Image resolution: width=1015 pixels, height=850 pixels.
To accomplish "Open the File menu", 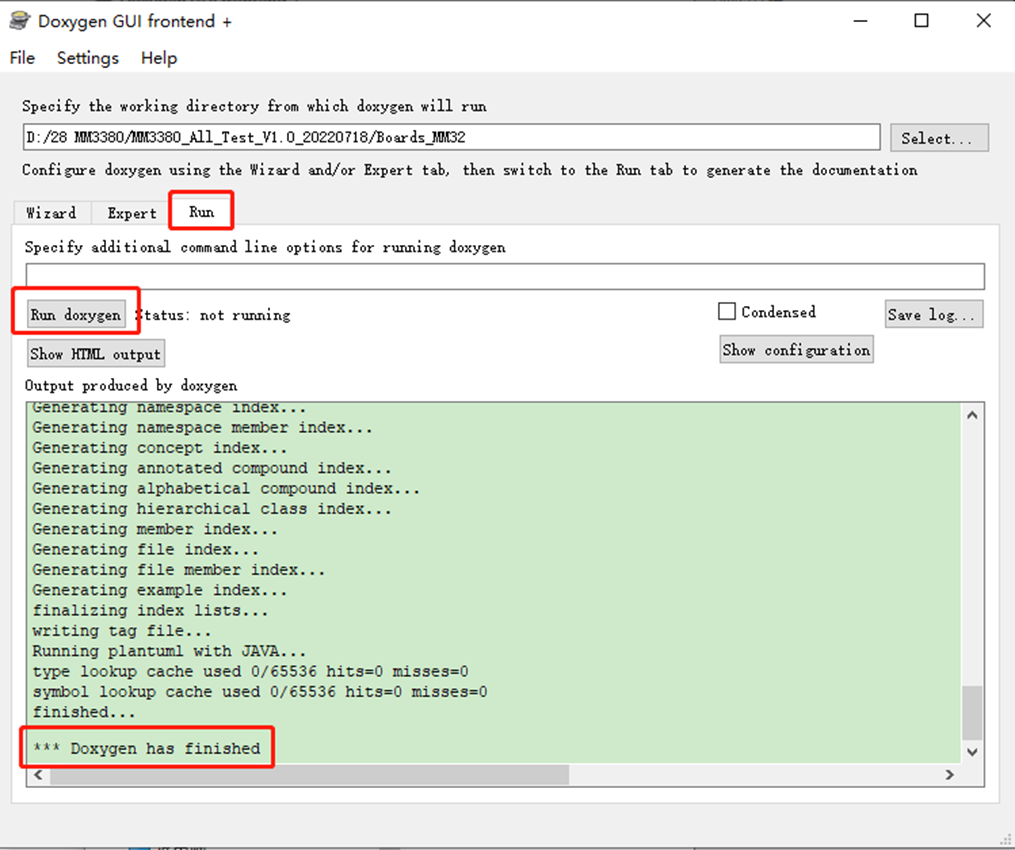I will click(22, 58).
